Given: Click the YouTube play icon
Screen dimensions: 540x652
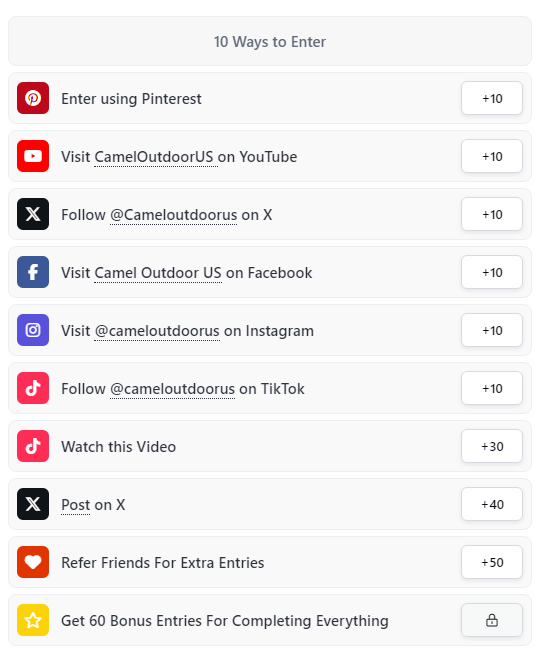Looking at the screenshot, I should tap(33, 156).
